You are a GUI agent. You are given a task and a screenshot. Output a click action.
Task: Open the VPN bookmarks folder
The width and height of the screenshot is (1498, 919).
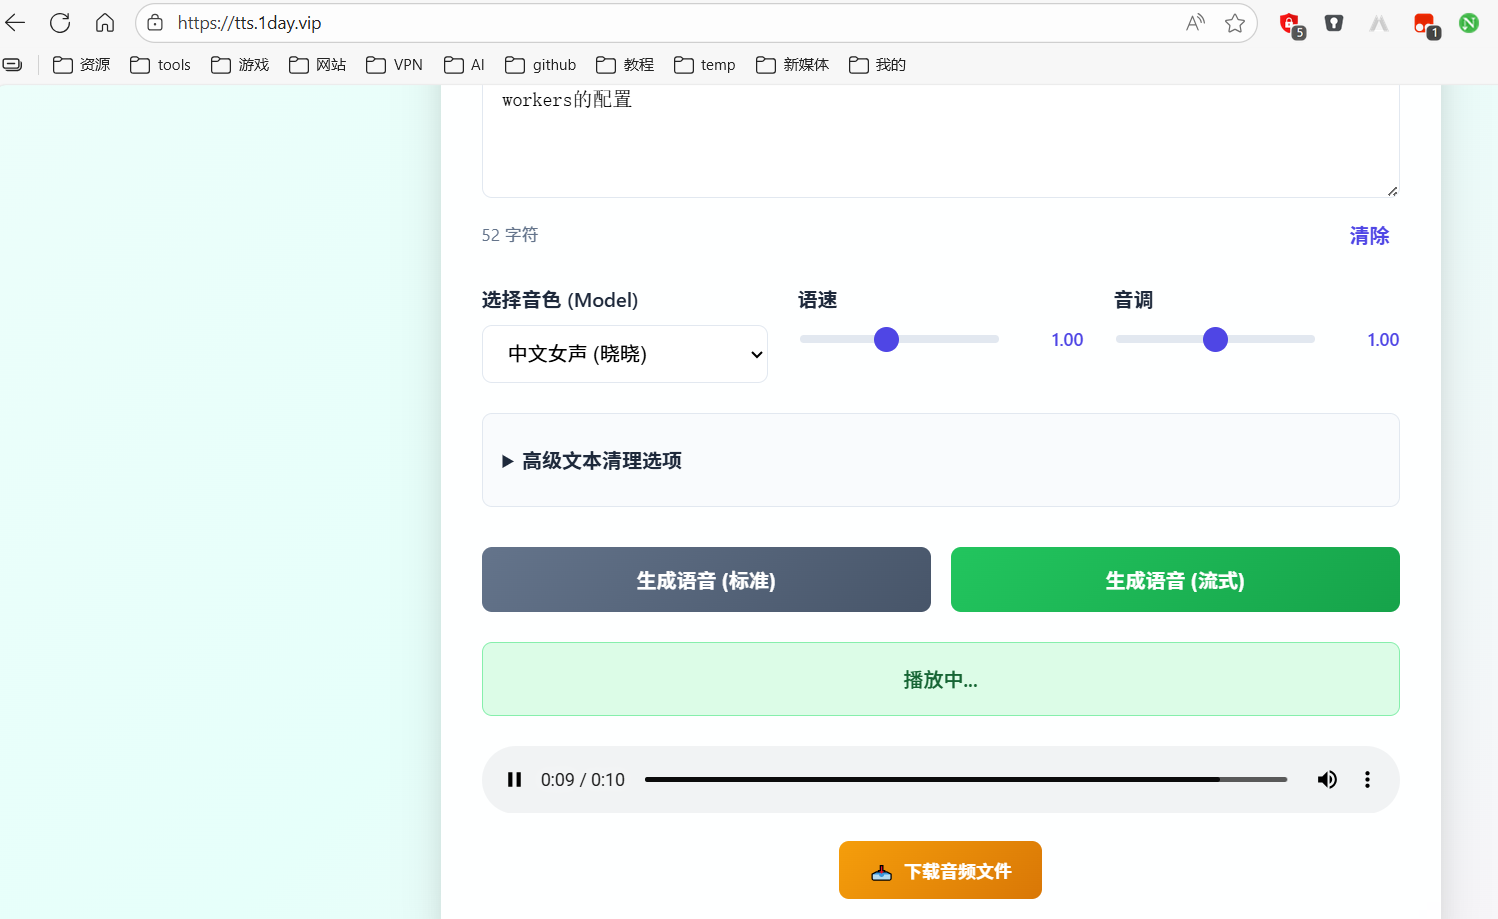394,65
